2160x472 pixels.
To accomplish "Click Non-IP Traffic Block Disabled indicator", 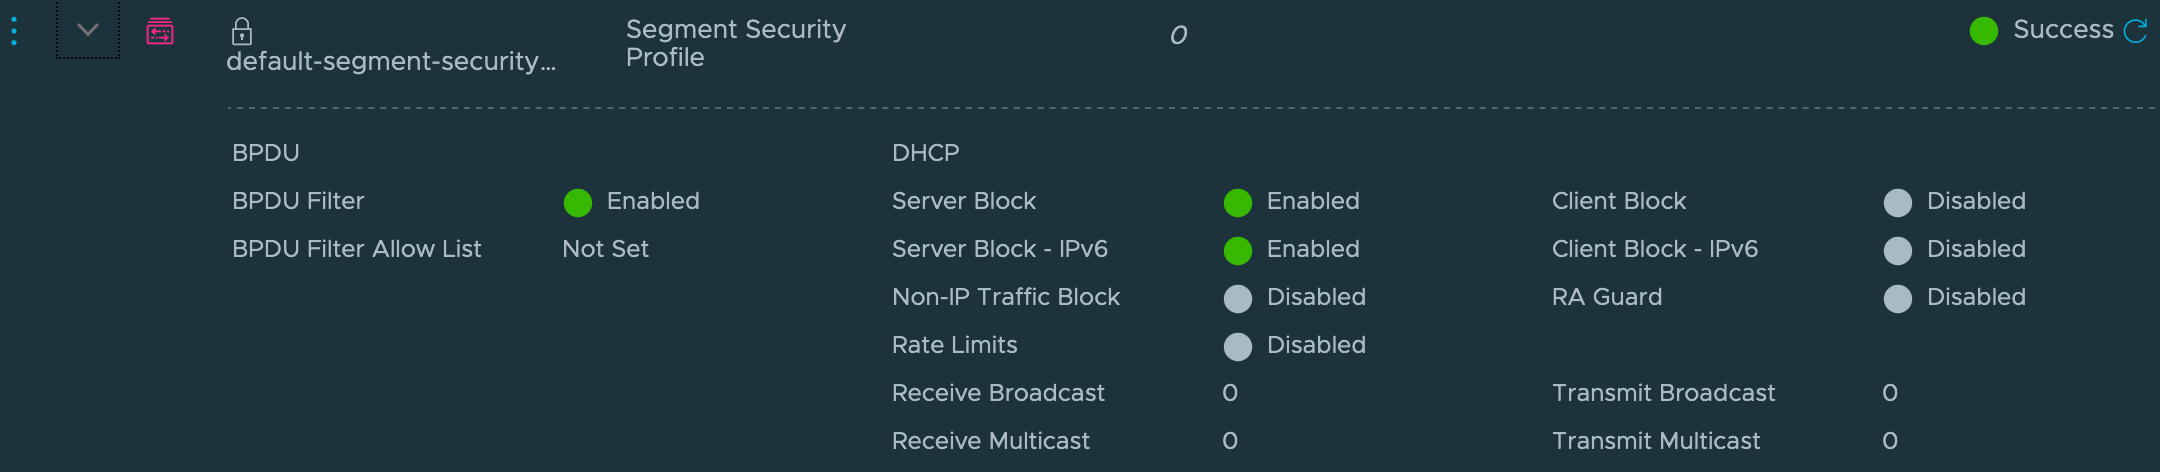I will tap(1238, 299).
